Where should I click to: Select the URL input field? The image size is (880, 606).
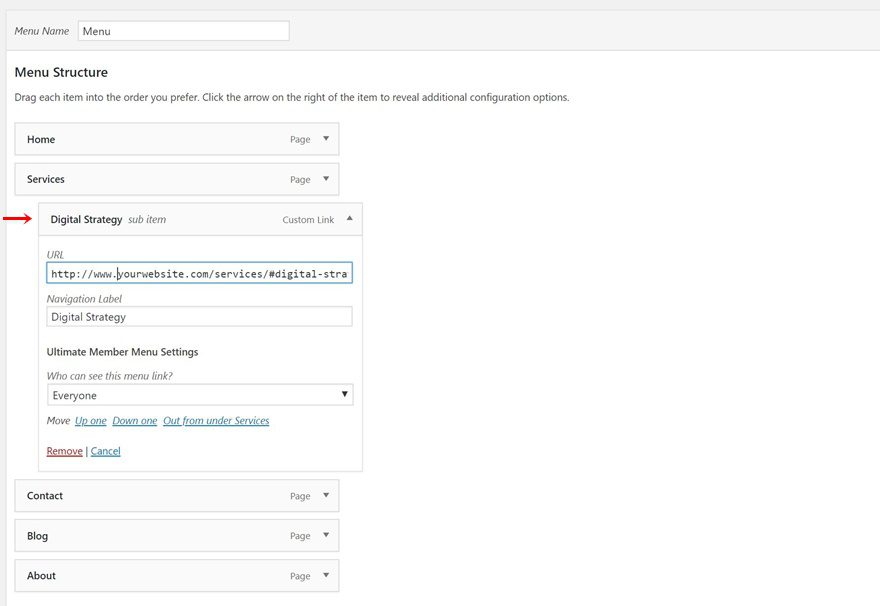point(199,272)
